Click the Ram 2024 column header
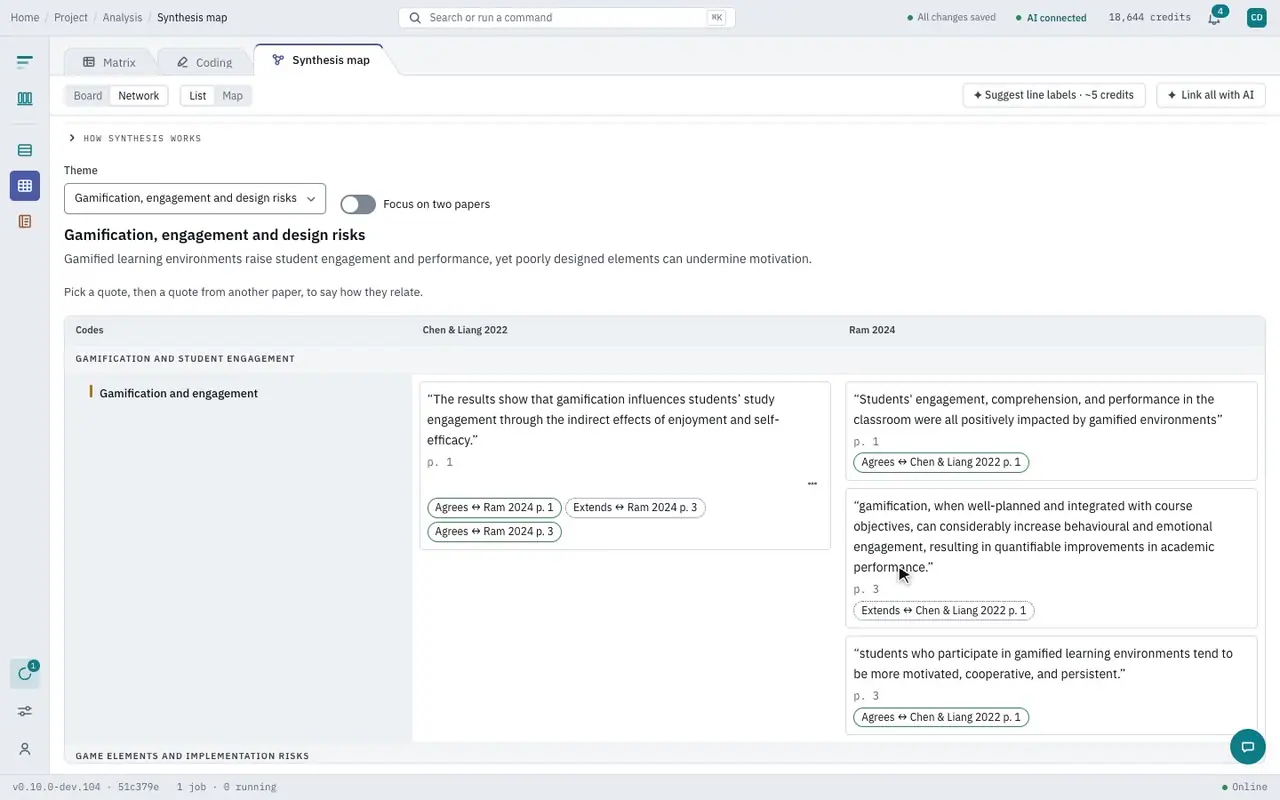 coord(872,330)
